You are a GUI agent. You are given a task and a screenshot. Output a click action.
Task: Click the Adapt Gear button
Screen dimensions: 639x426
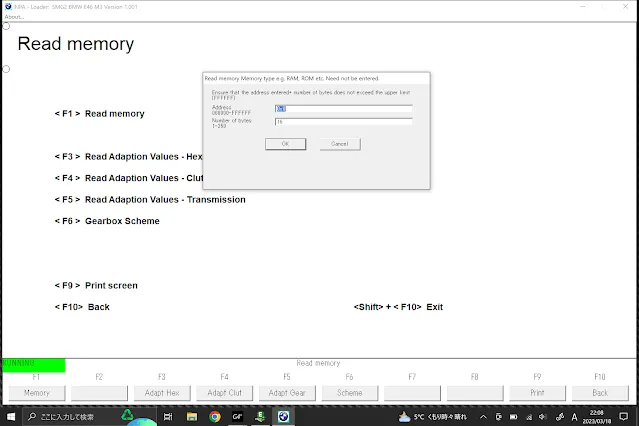pyautogui.click(x=287, y=393)
